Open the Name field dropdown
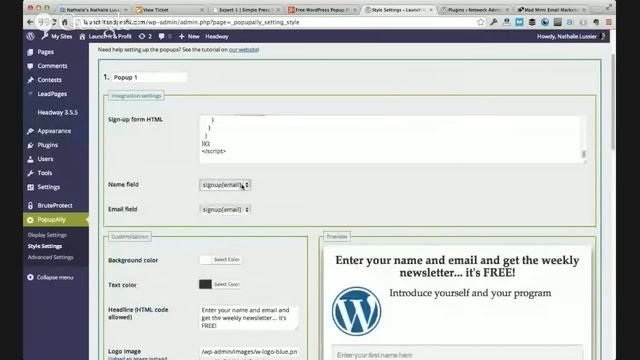640x360 pixels. pyautogui.click(x=225, y=185)
